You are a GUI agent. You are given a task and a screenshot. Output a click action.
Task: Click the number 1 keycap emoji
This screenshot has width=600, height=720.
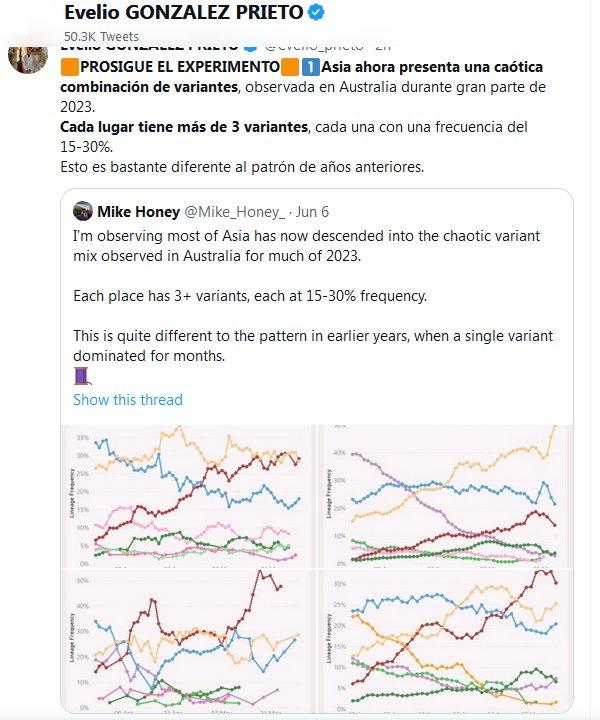point(311,68)
